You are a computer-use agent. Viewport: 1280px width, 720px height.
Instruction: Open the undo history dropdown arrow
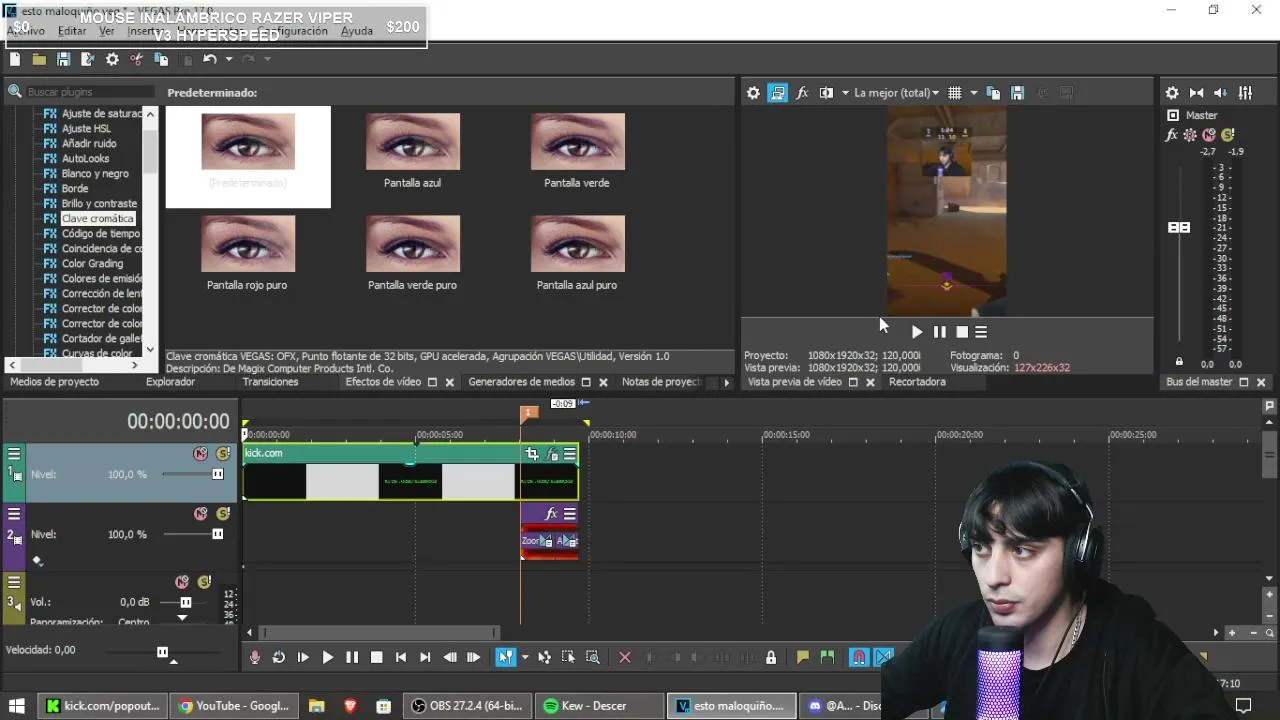(x=229, y=60)
